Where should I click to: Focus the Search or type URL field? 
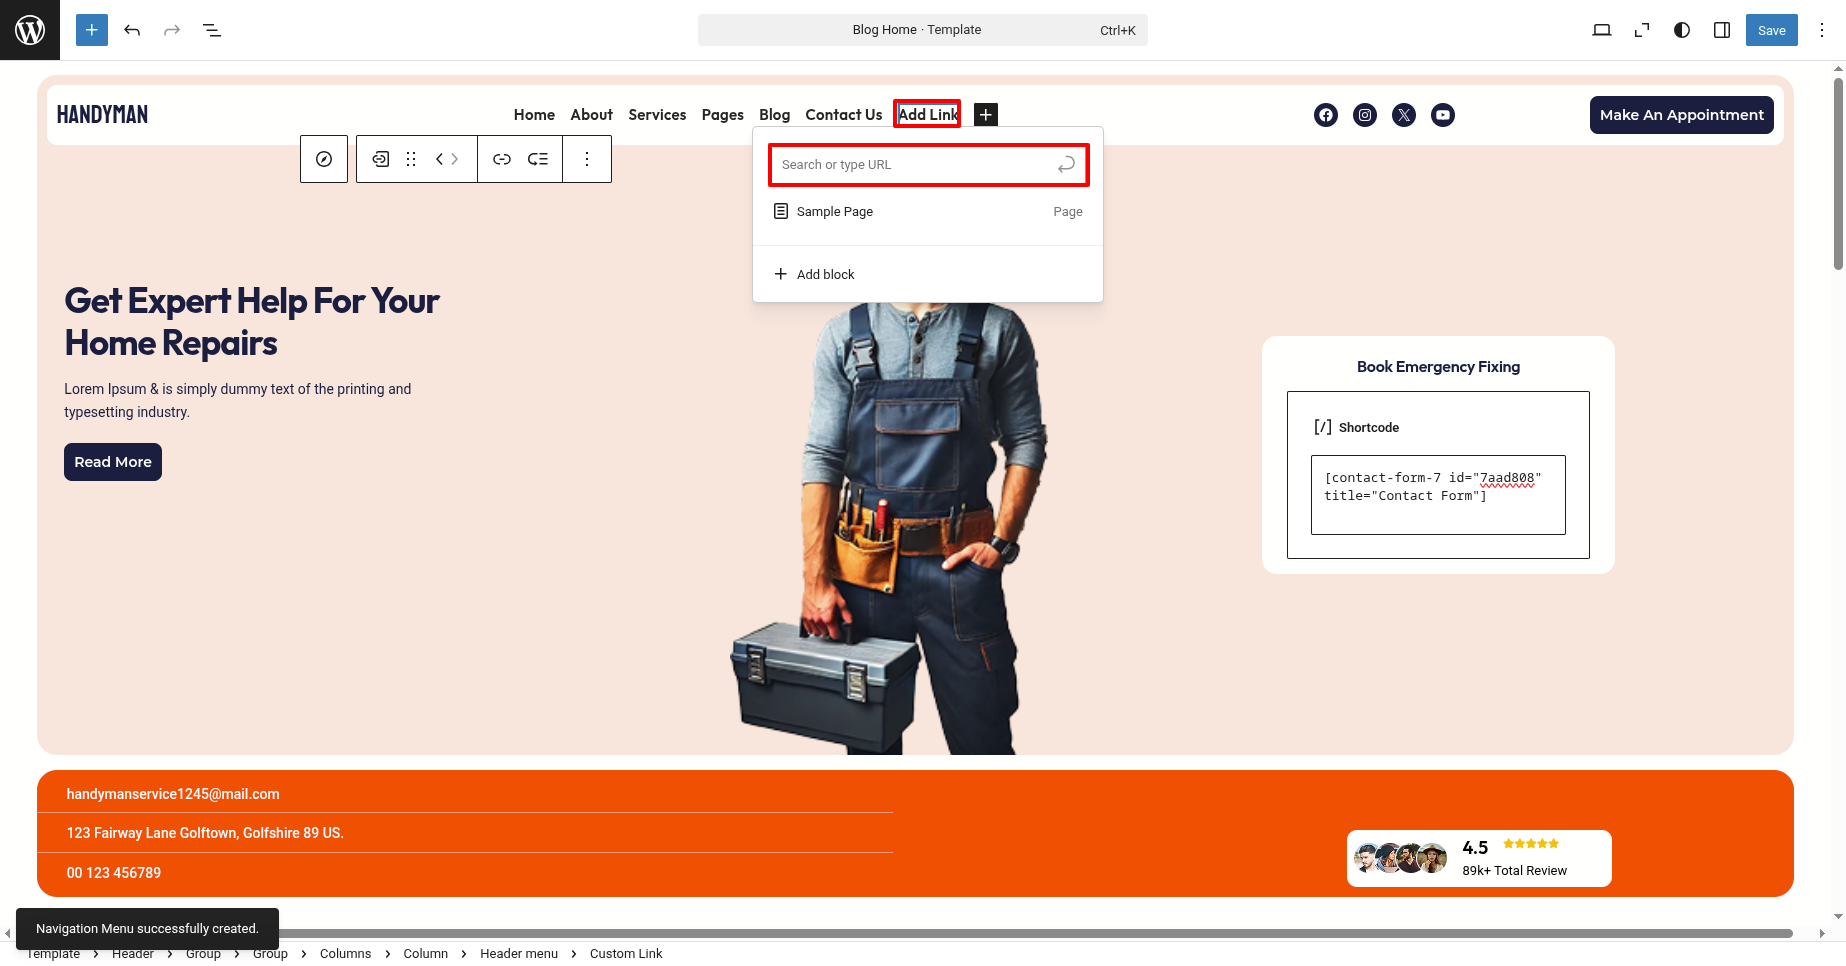pyautogui.click(x=915, y=165)
